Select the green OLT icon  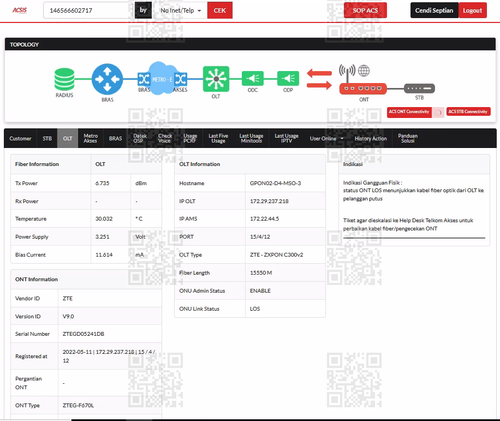pos(216,79)
